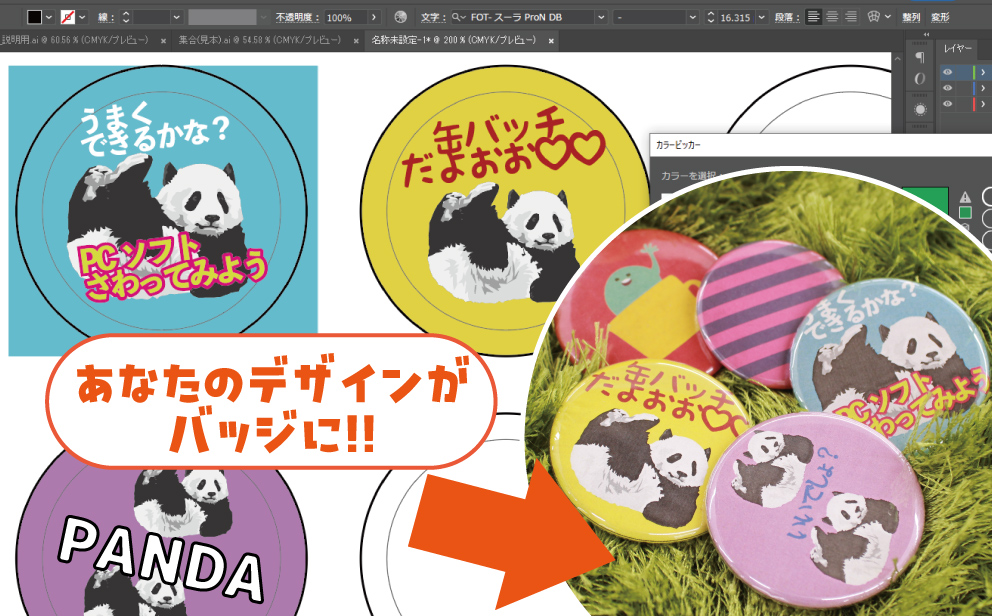Hide the top green-labeled layer
The height and width of the screenshot is (616, 992).
click(948, 72)
